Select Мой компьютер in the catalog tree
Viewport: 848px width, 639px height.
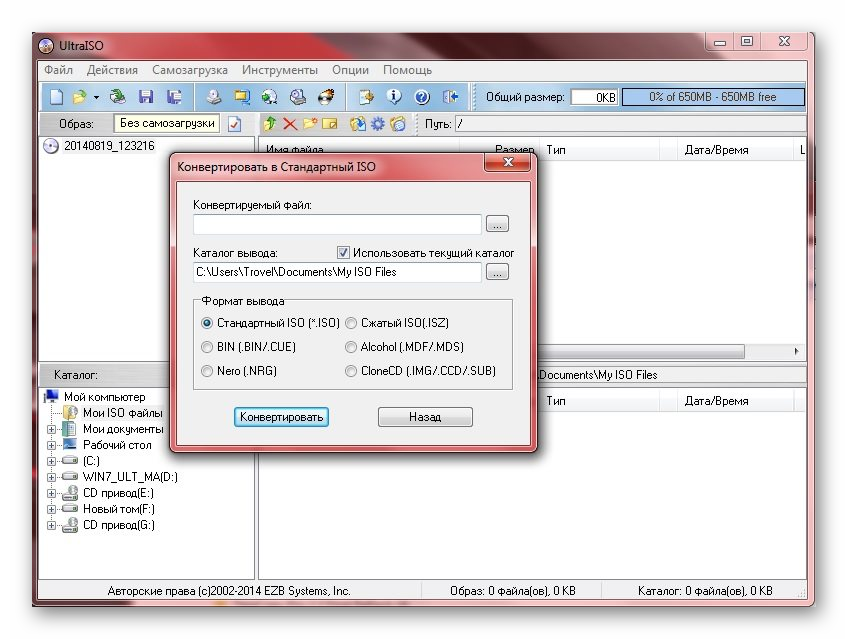coord(104,397)
